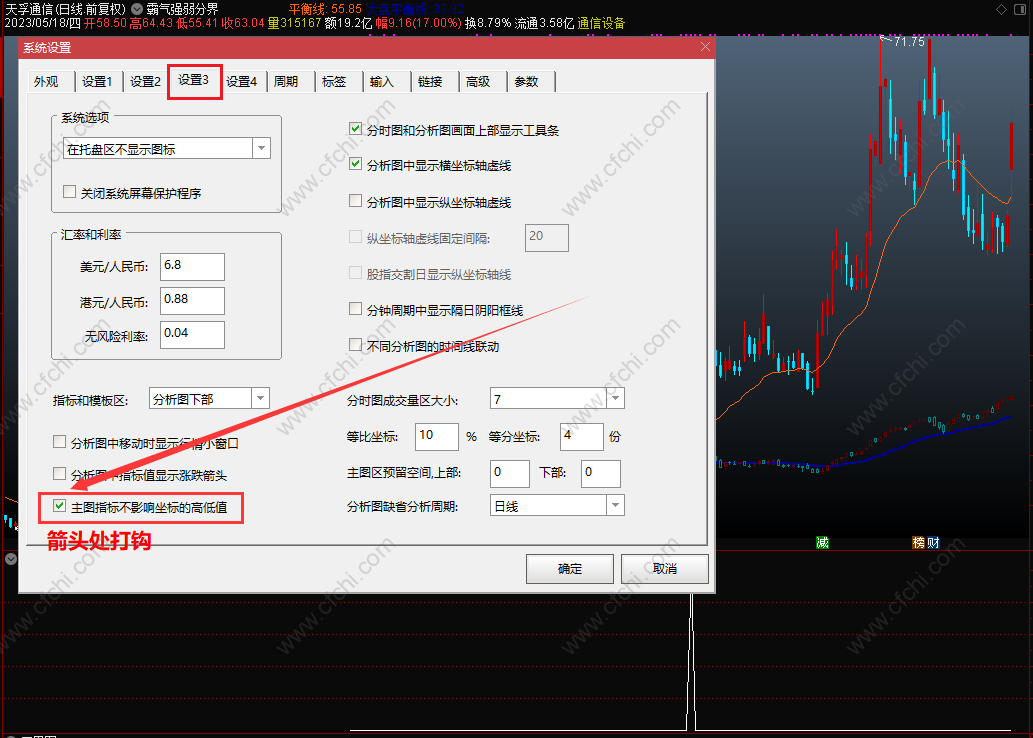
Task: Go to the 输入 tab
Action: pyautogui.click(x=381, y=82)
